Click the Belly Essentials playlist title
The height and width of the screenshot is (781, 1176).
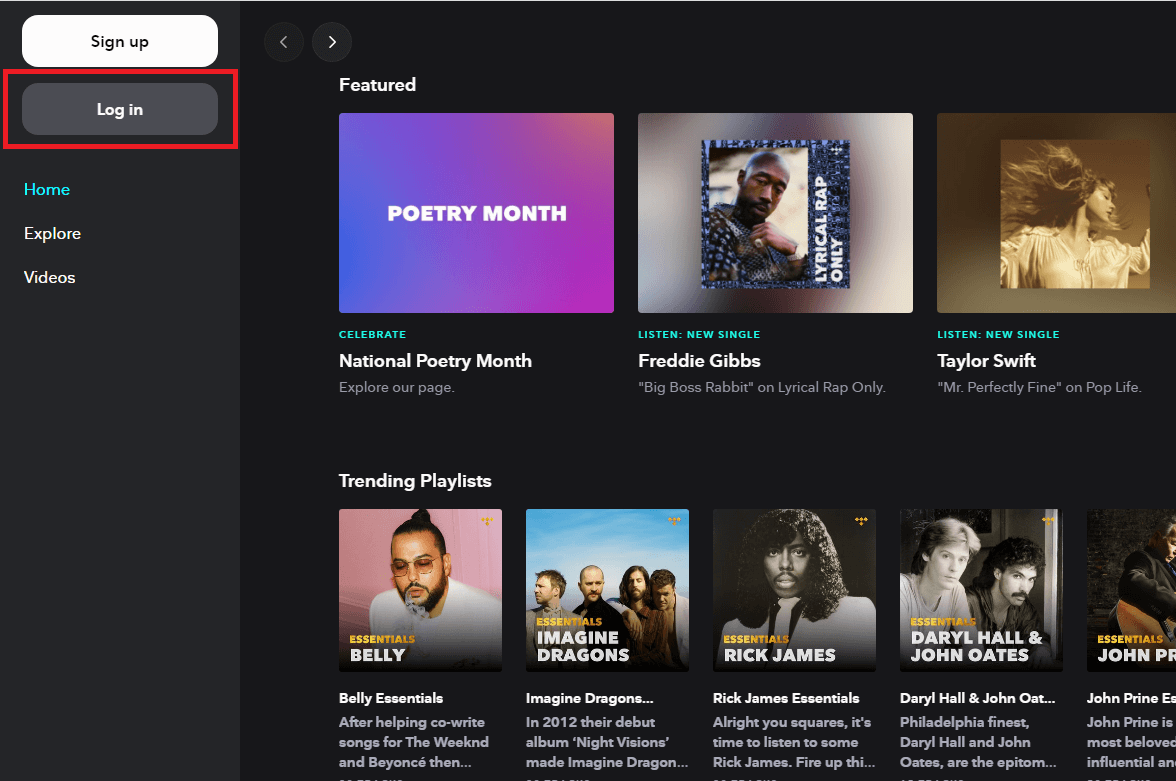pos(391,698)
